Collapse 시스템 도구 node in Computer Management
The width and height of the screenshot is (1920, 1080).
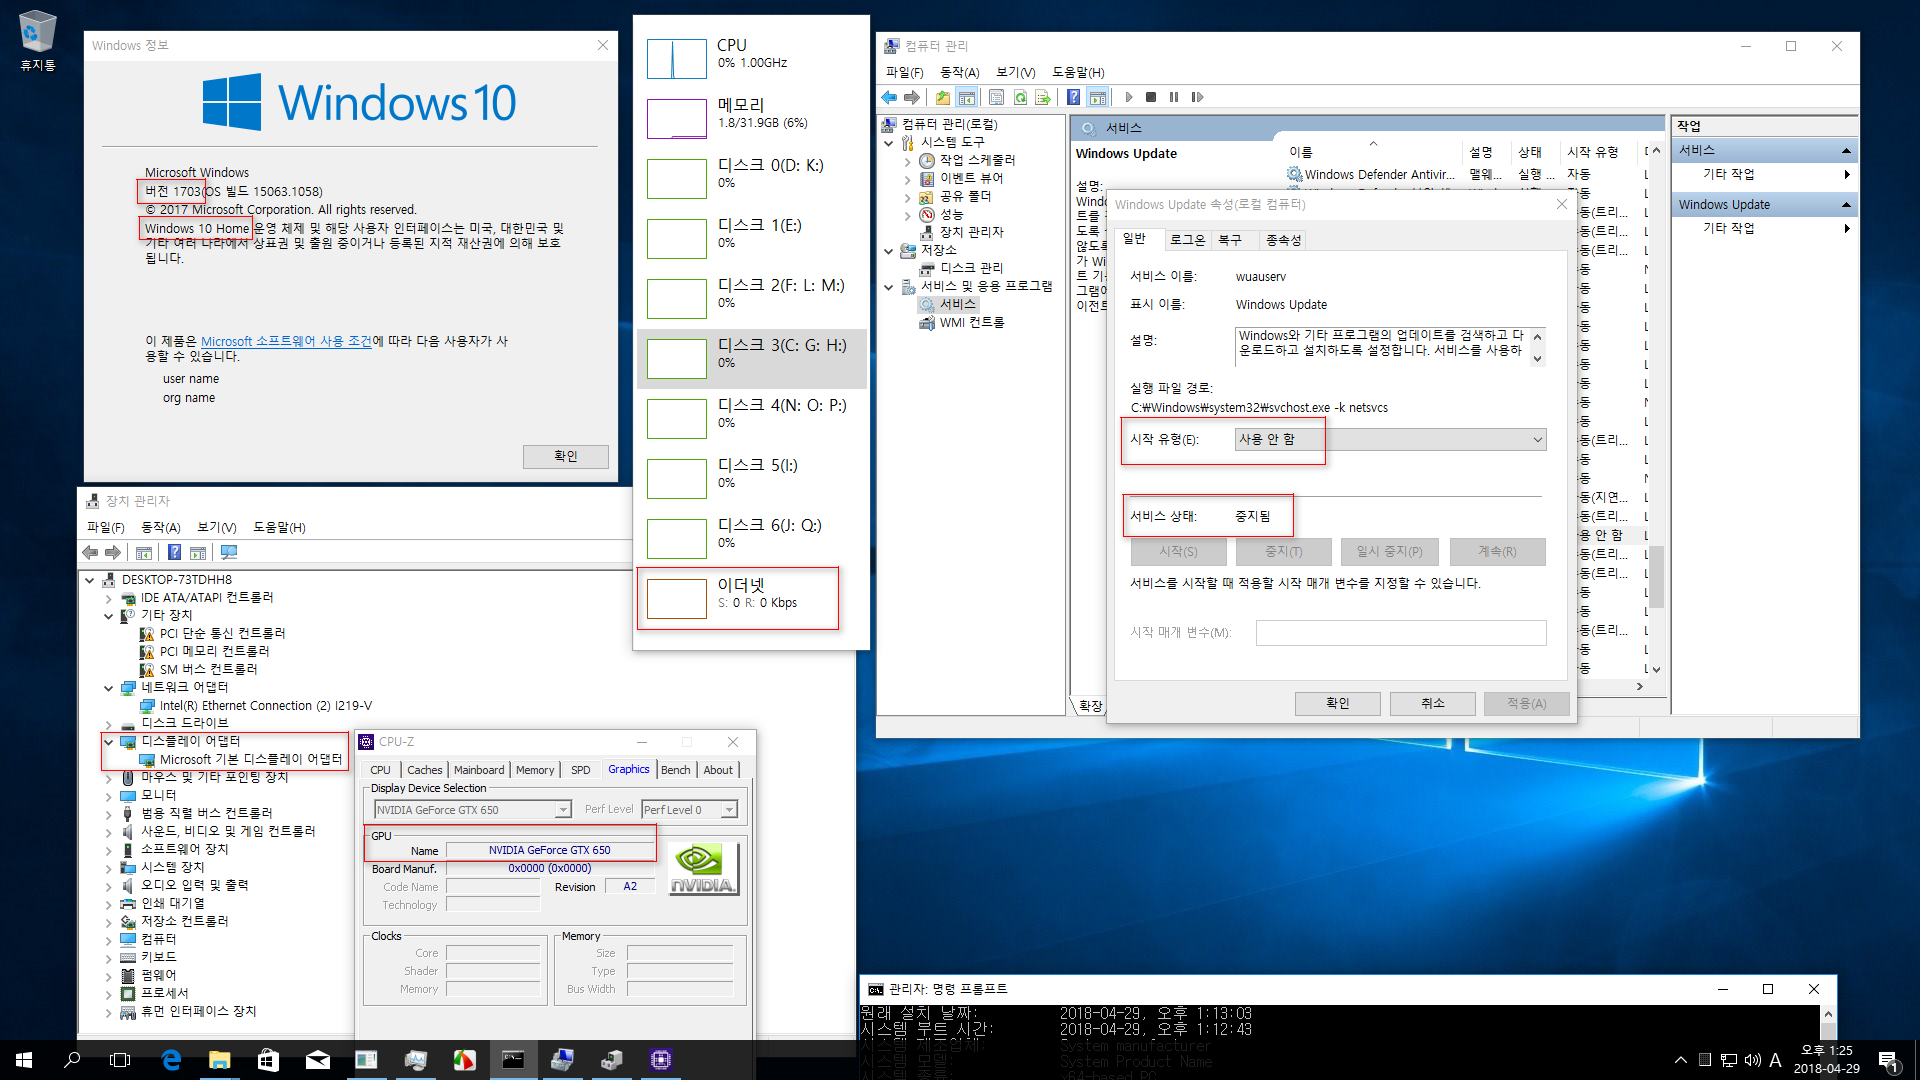[x=888, y=143]
